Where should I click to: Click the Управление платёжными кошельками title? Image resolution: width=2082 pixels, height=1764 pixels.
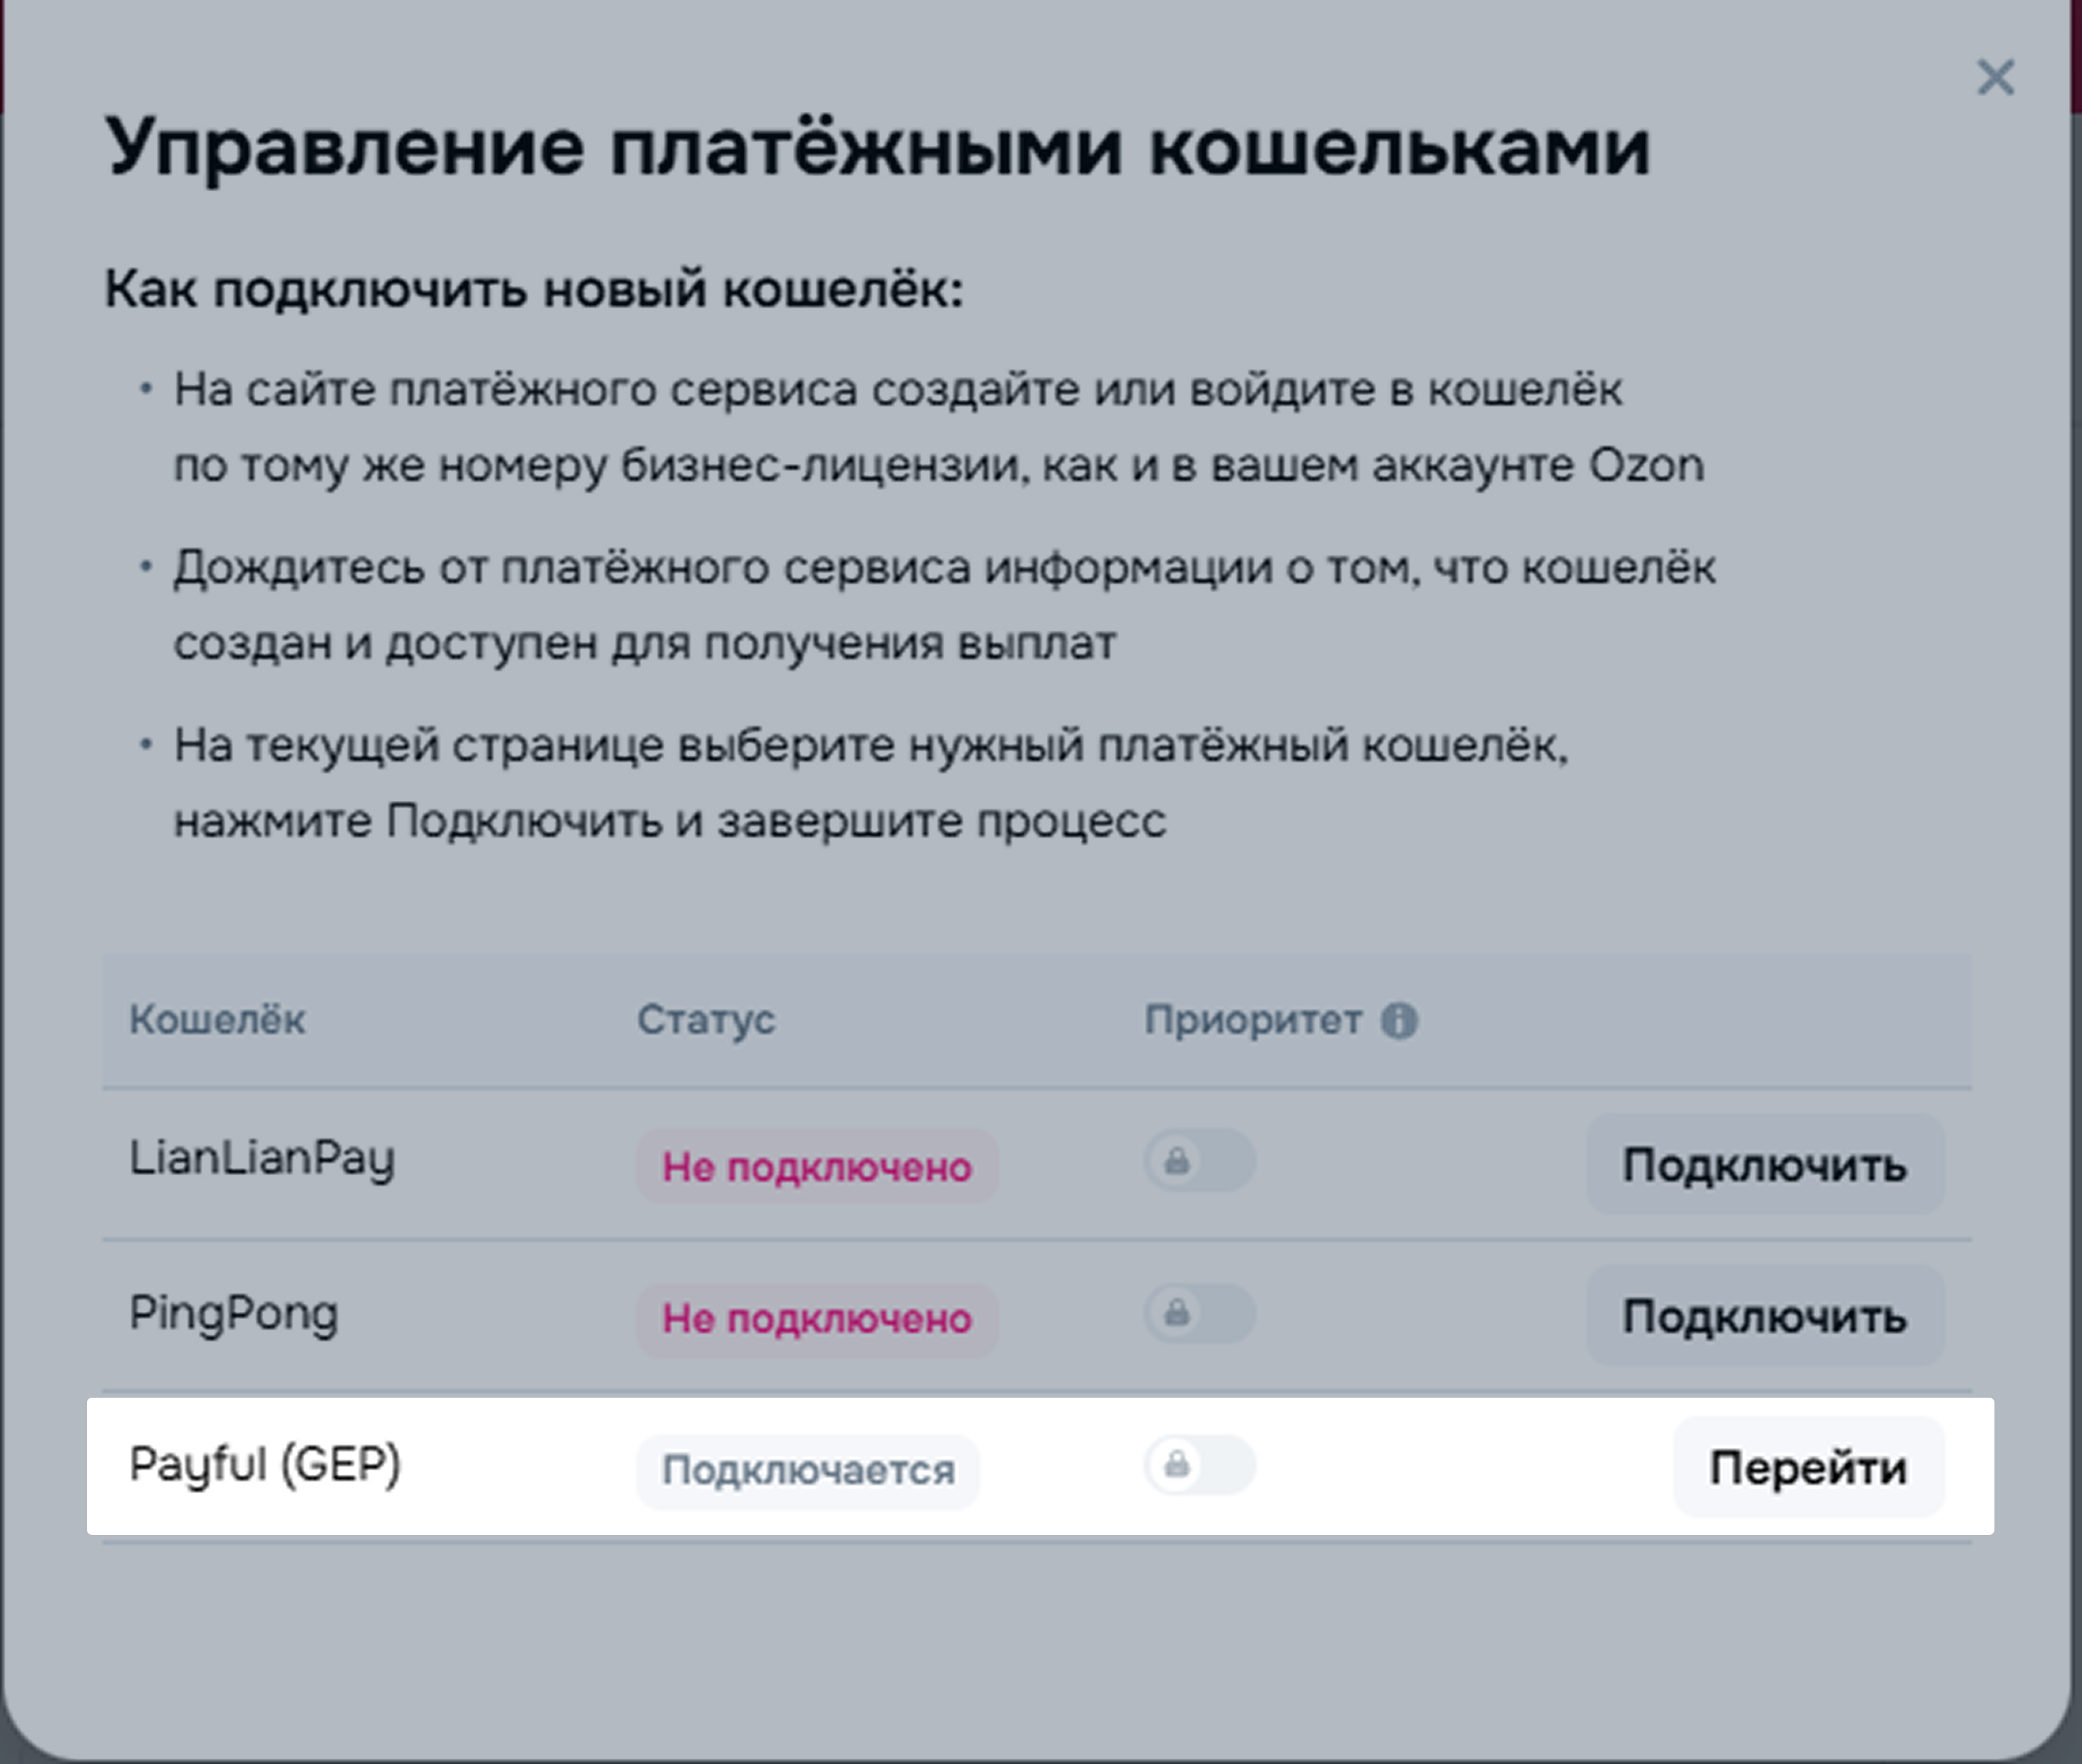point(877,148)
